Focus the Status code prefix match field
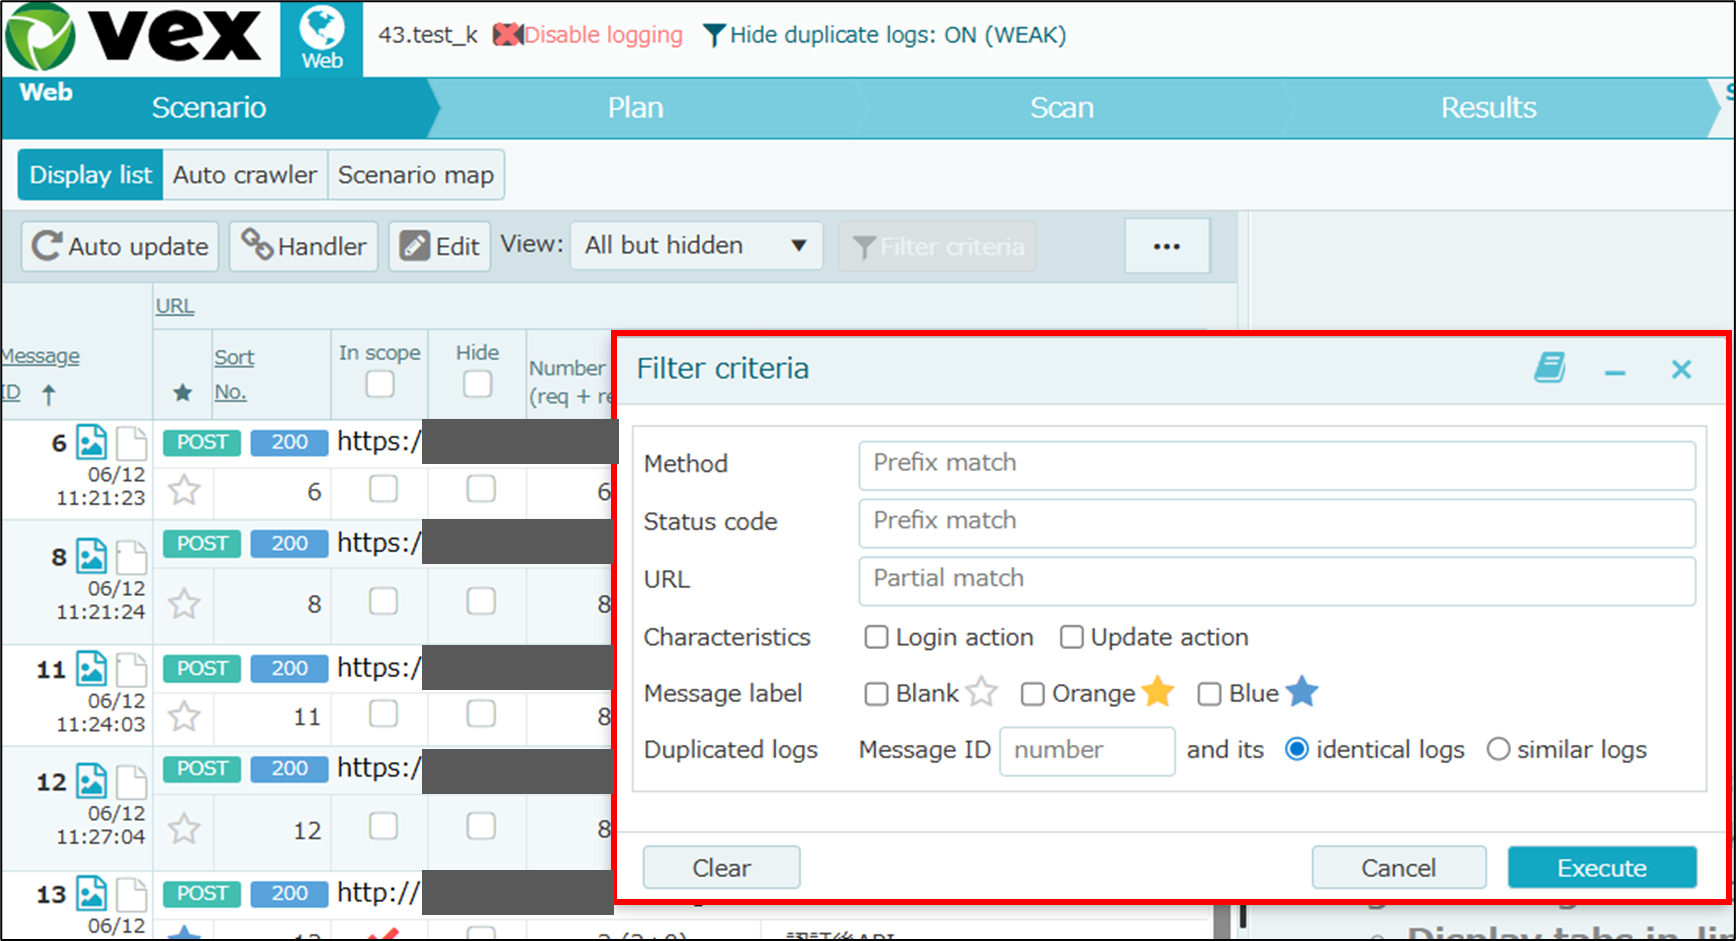 click(x=1277, y=523)
